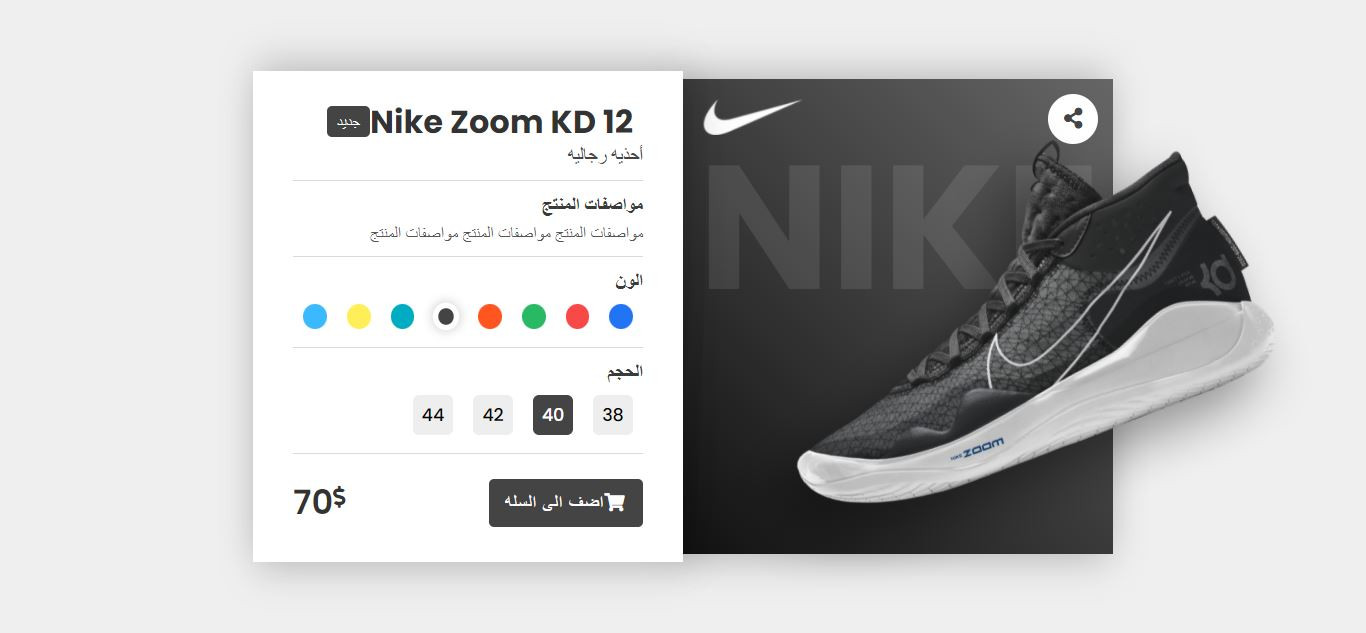This screenshot has width=1366, height=633.
Task: Click the جديد new badge
Action: point(348,122)
